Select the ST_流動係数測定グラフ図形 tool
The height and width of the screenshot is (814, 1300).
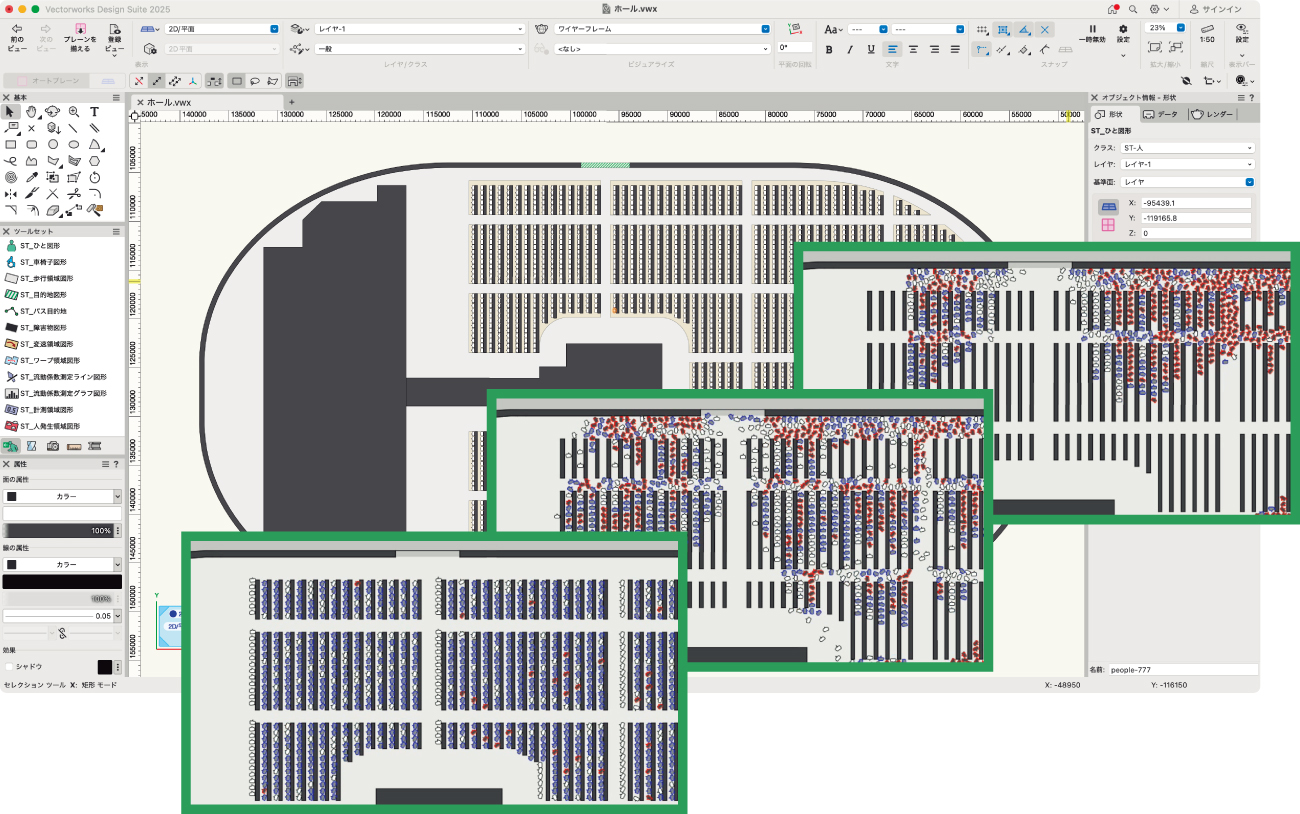(55, 394)
